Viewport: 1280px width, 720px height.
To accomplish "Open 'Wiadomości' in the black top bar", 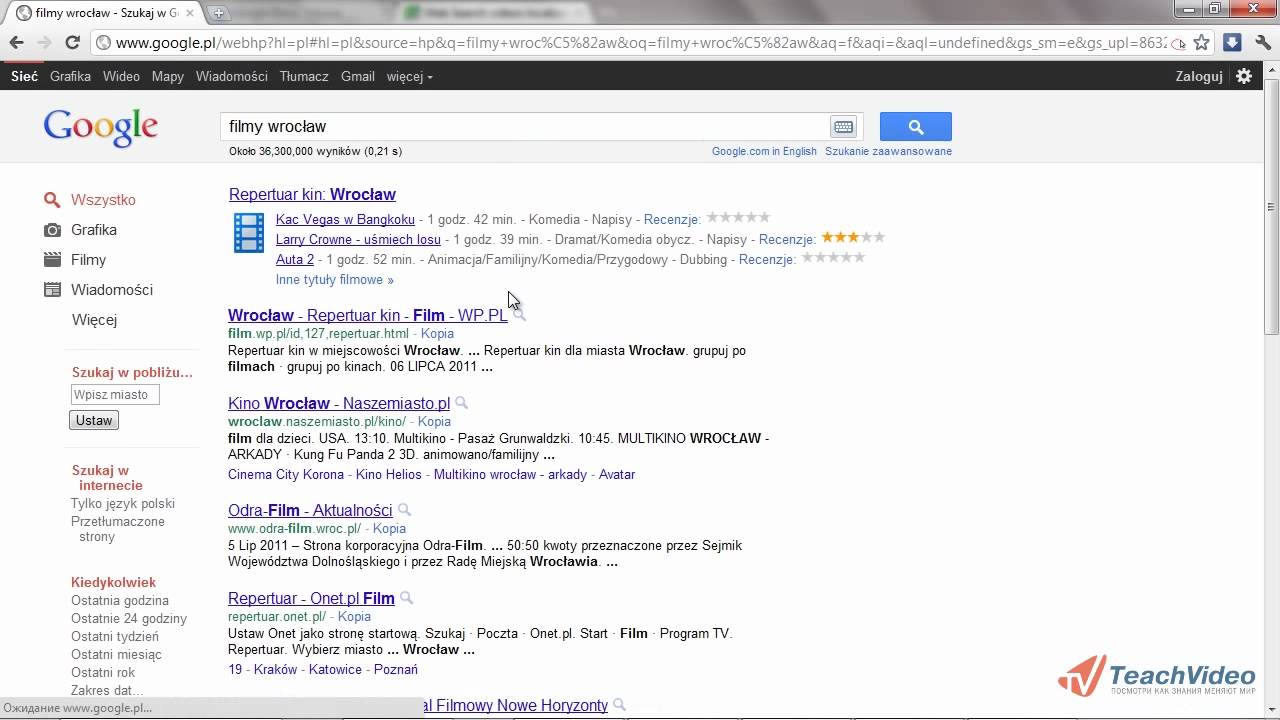I will 232,76.
